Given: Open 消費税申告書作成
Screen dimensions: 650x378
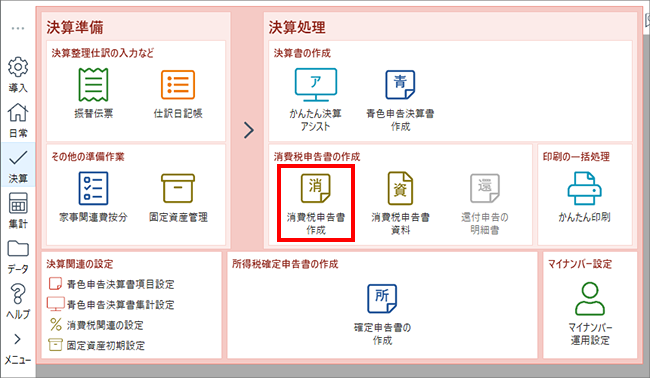Looking at the screenshot, I should (x=316, y=204).
